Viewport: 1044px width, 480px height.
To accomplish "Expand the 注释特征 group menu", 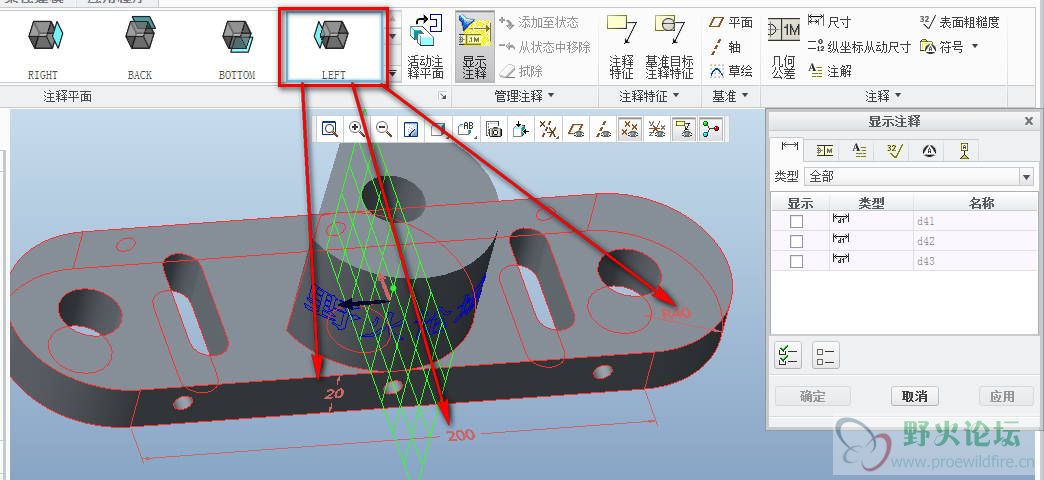I will coord(649,97).
